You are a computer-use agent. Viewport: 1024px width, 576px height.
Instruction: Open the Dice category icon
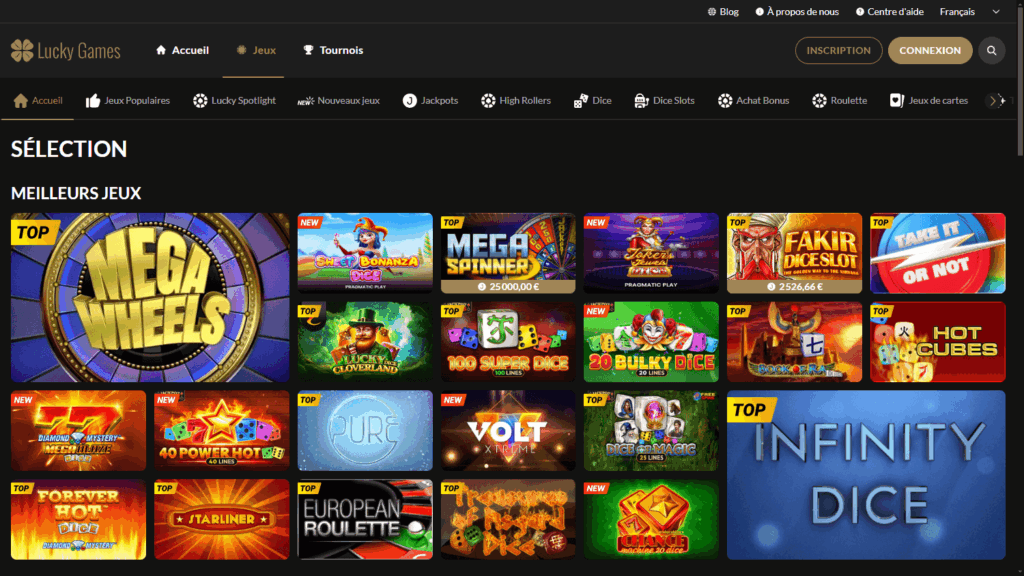(581, 101)
